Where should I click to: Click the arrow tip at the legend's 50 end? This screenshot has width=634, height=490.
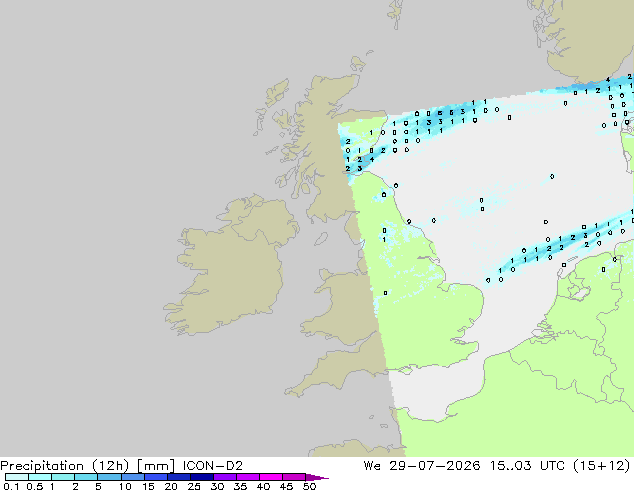(317, 477)
